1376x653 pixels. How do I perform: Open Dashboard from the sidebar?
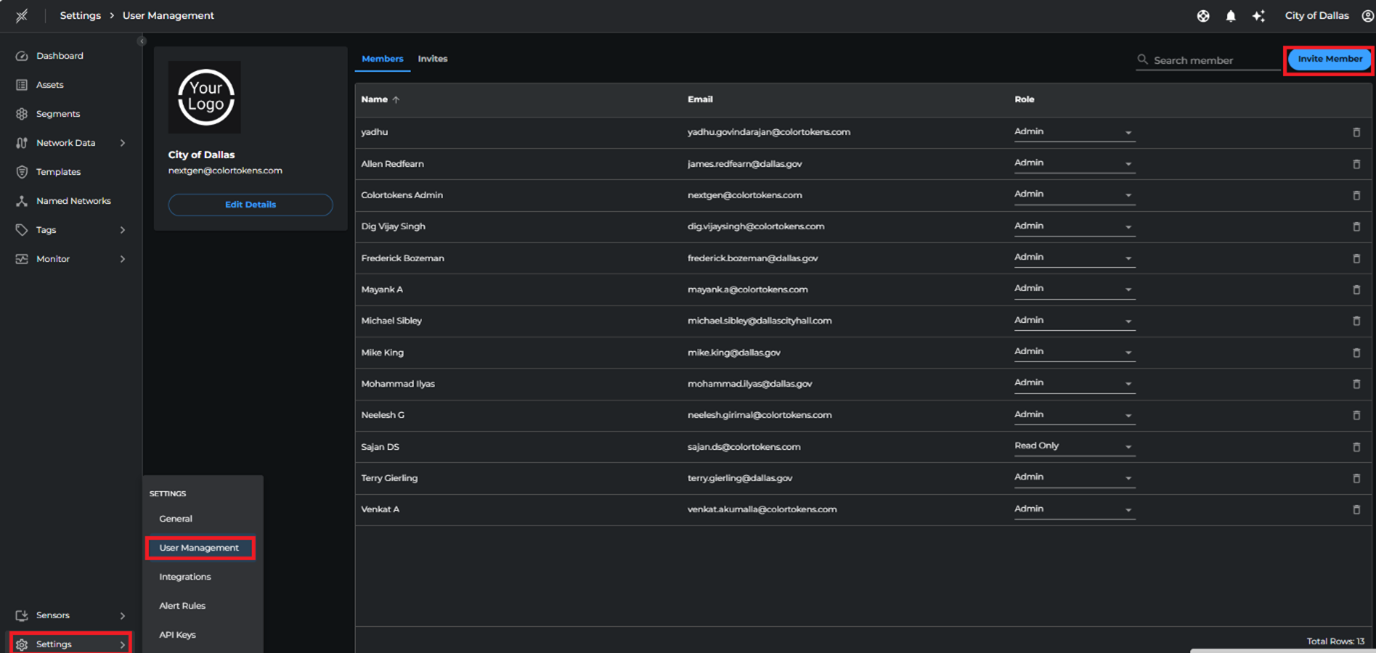59,56
